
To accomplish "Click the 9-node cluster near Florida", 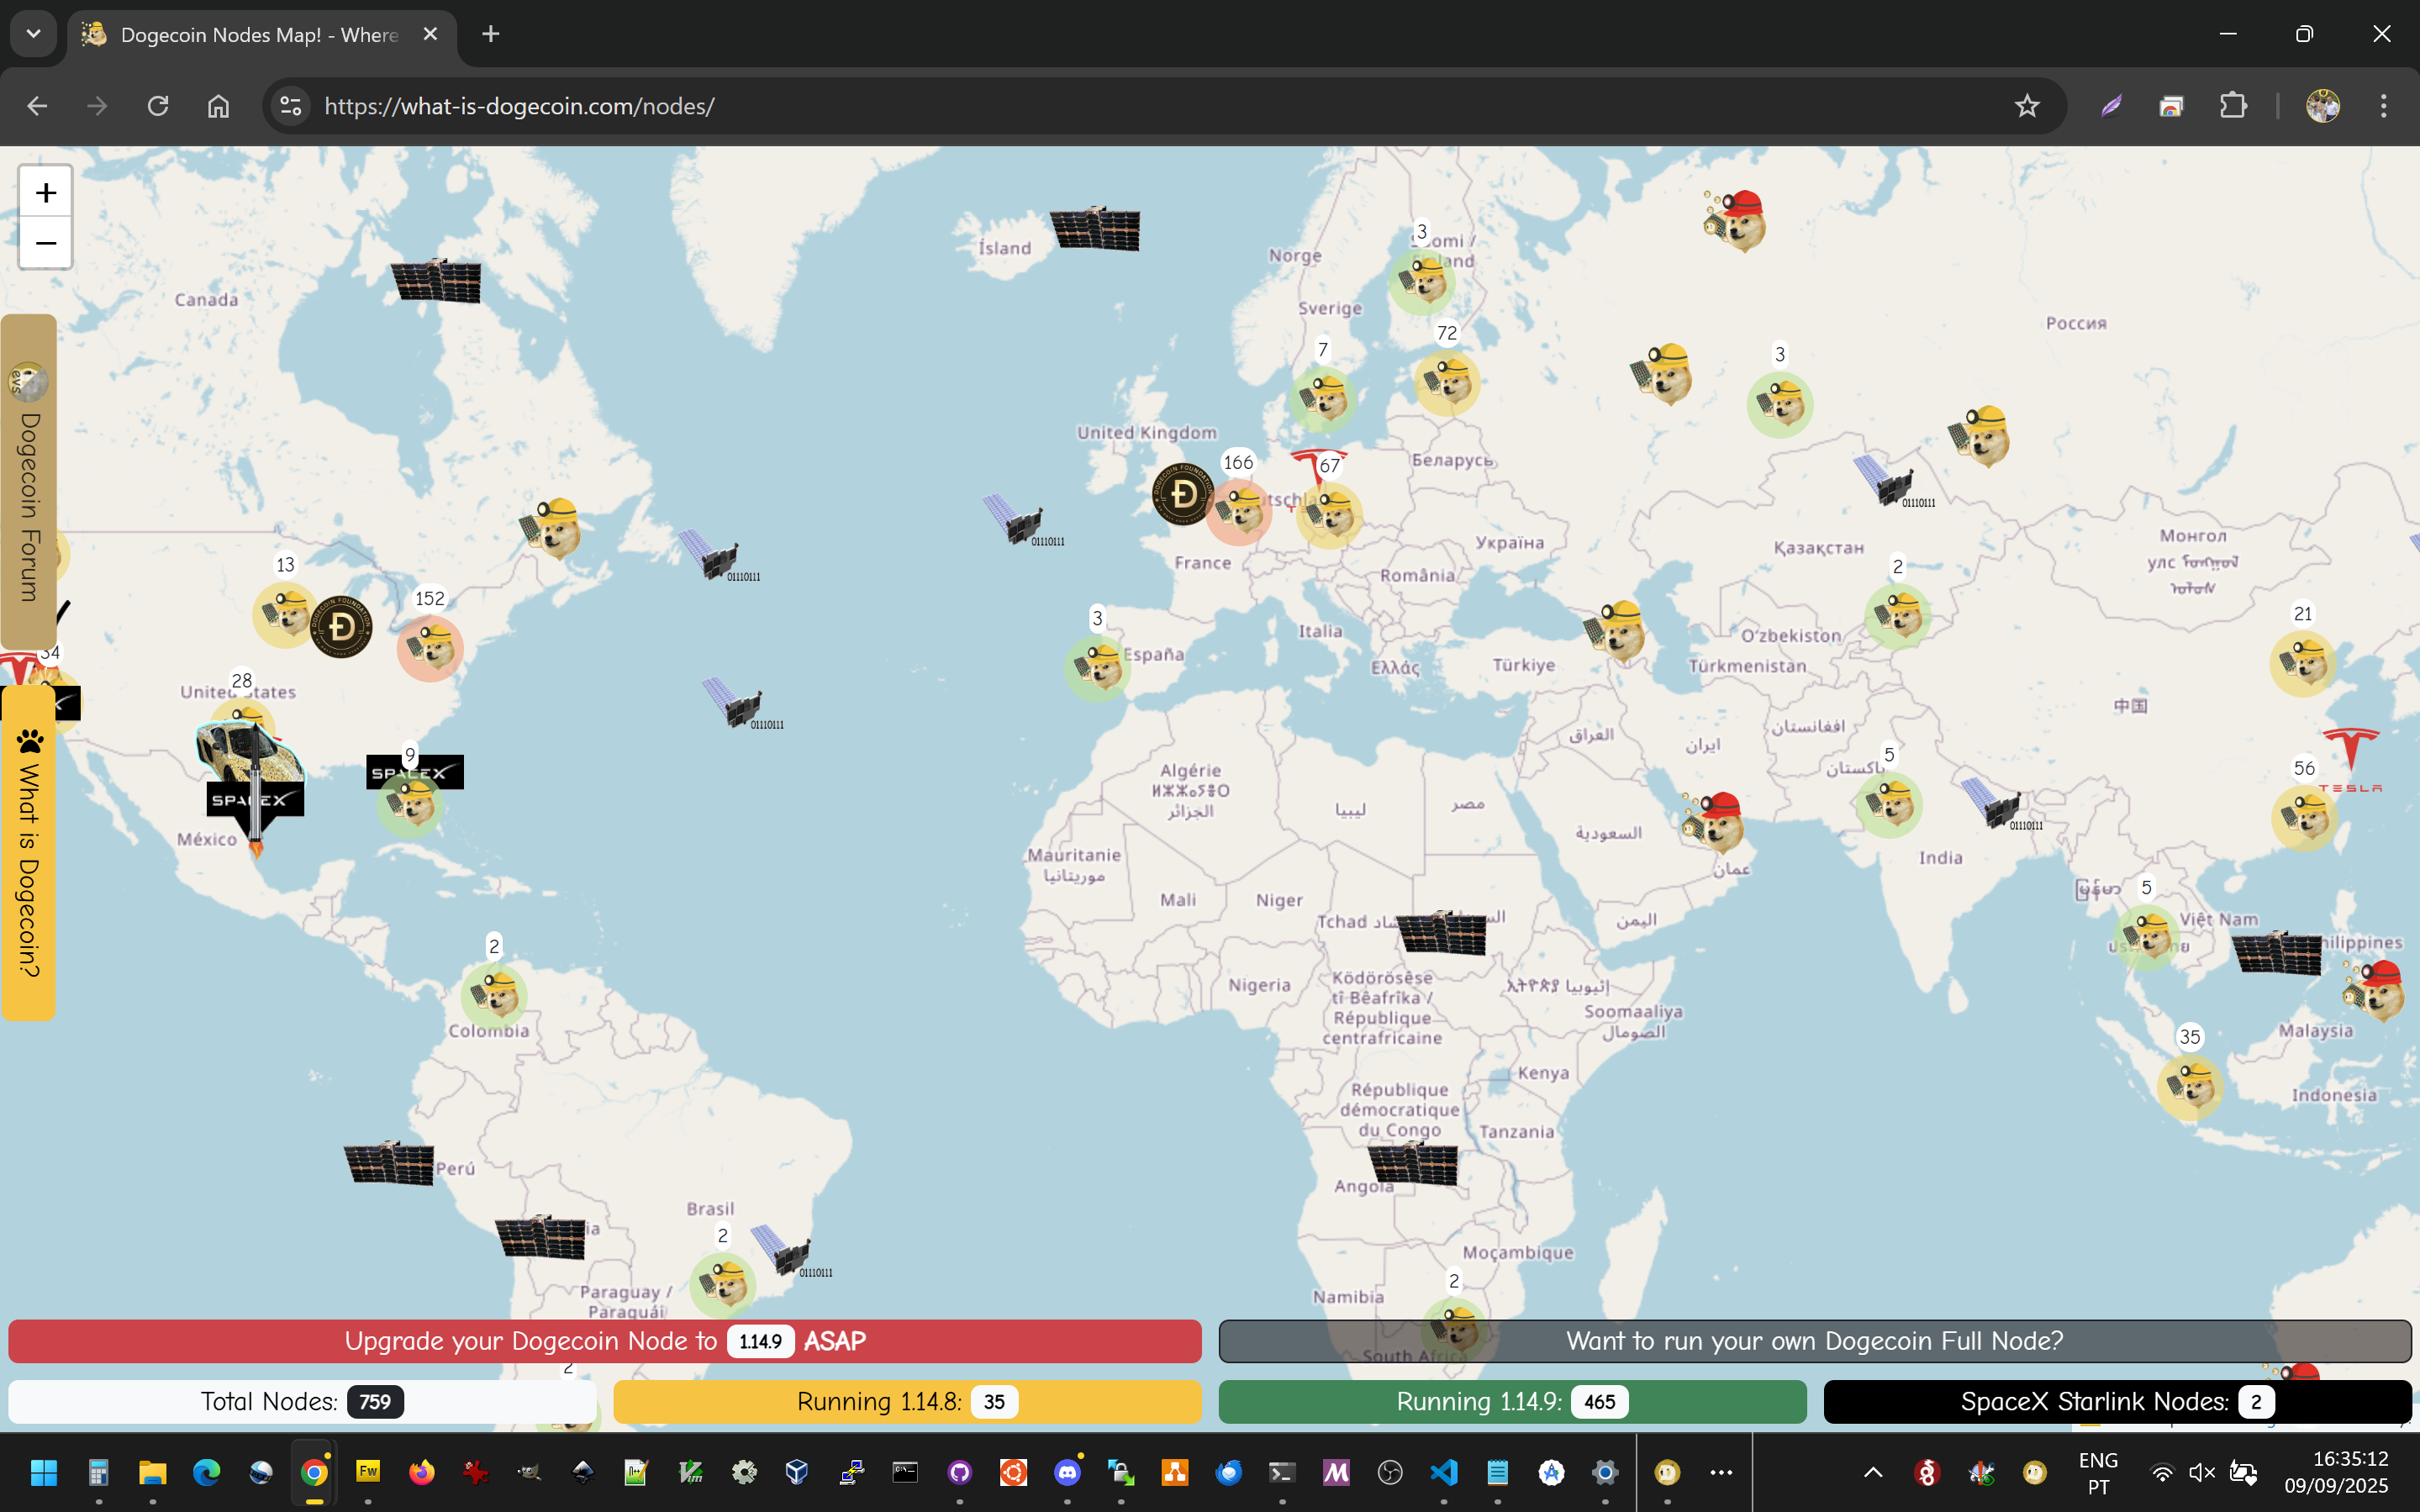I will 410,804.
